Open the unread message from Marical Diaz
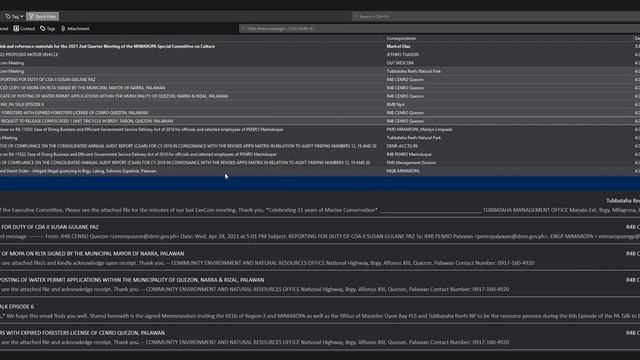The width and height of the screenshot is (640, 360). coord(320,46)
